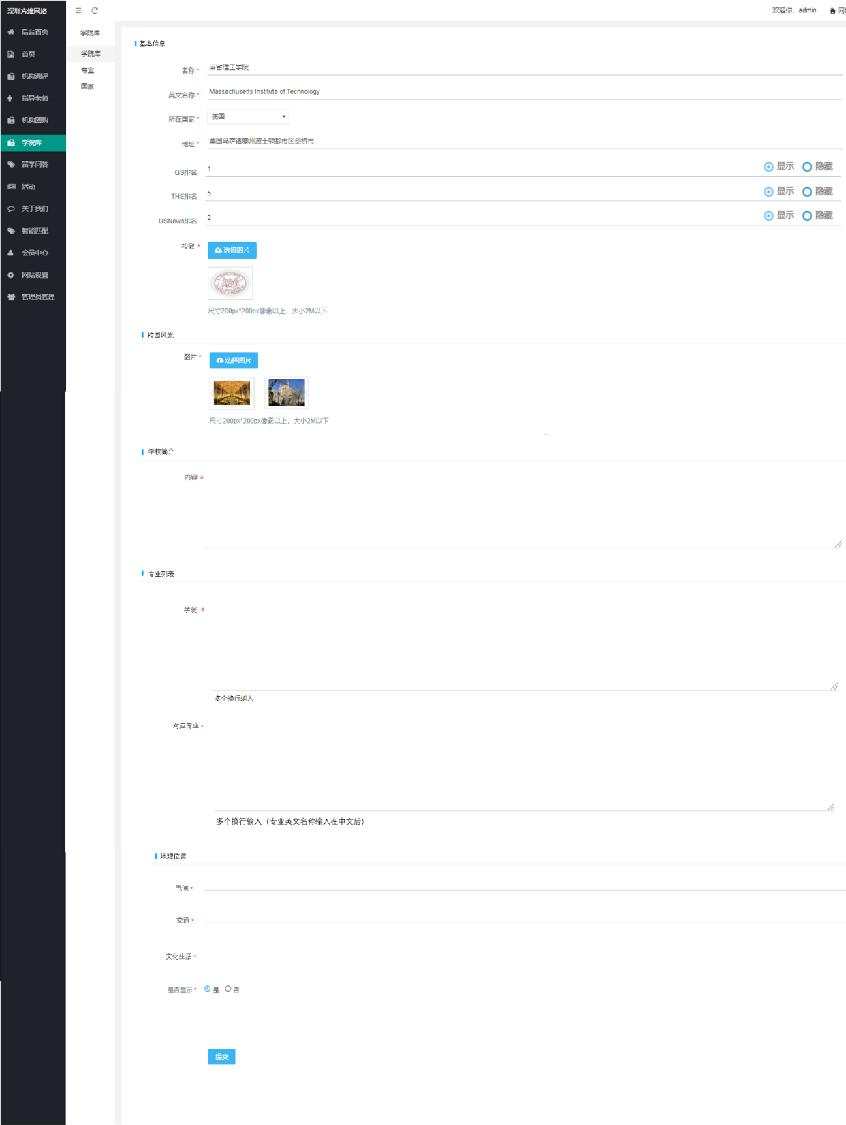Toggle the sidebar collapse hamburger icon
Viewport: 846px width, 1125px height.
click(x=78, y=11)
